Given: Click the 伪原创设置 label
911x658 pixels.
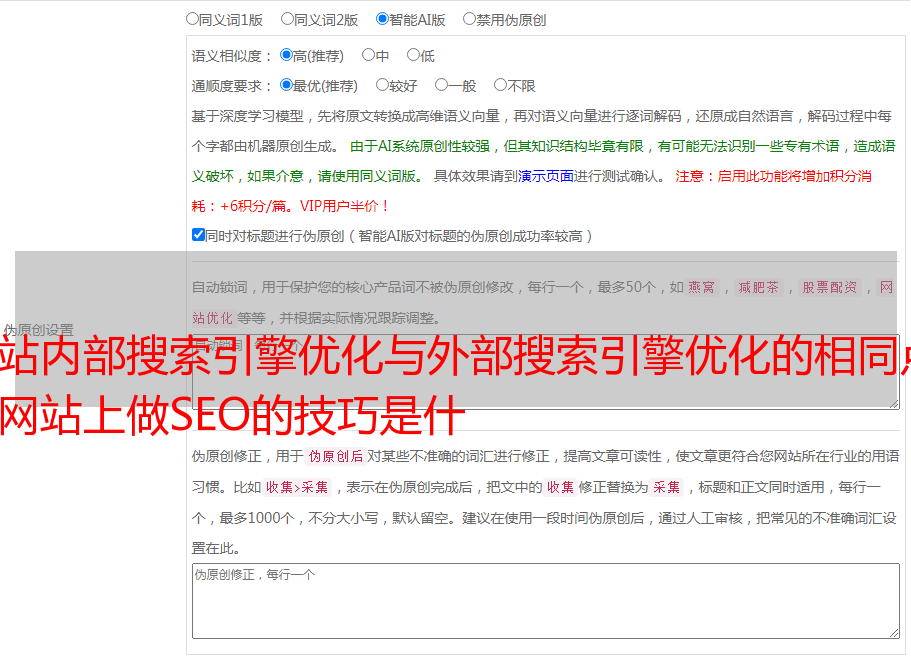Looking at the screenshot, I should pyautogui.click(x=38, y=330).
